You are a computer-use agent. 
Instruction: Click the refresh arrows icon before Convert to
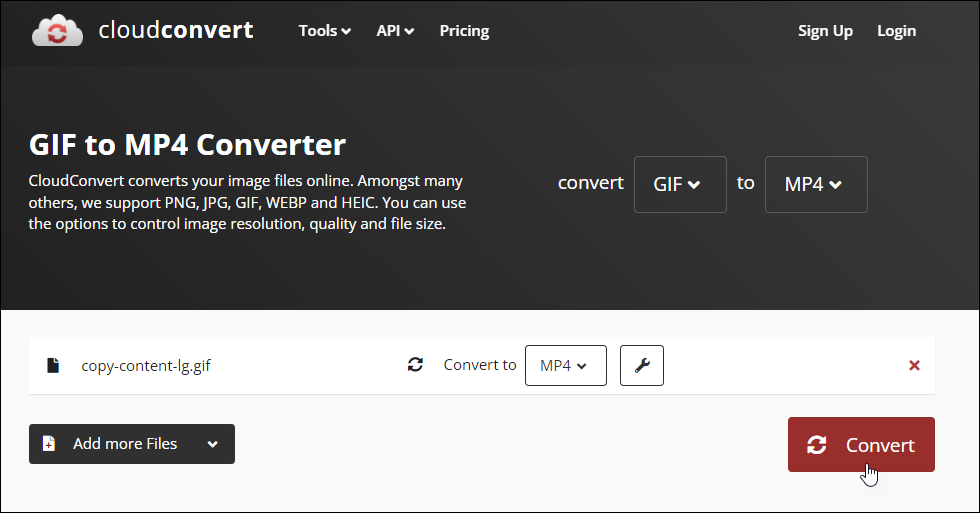pos(416,364)
